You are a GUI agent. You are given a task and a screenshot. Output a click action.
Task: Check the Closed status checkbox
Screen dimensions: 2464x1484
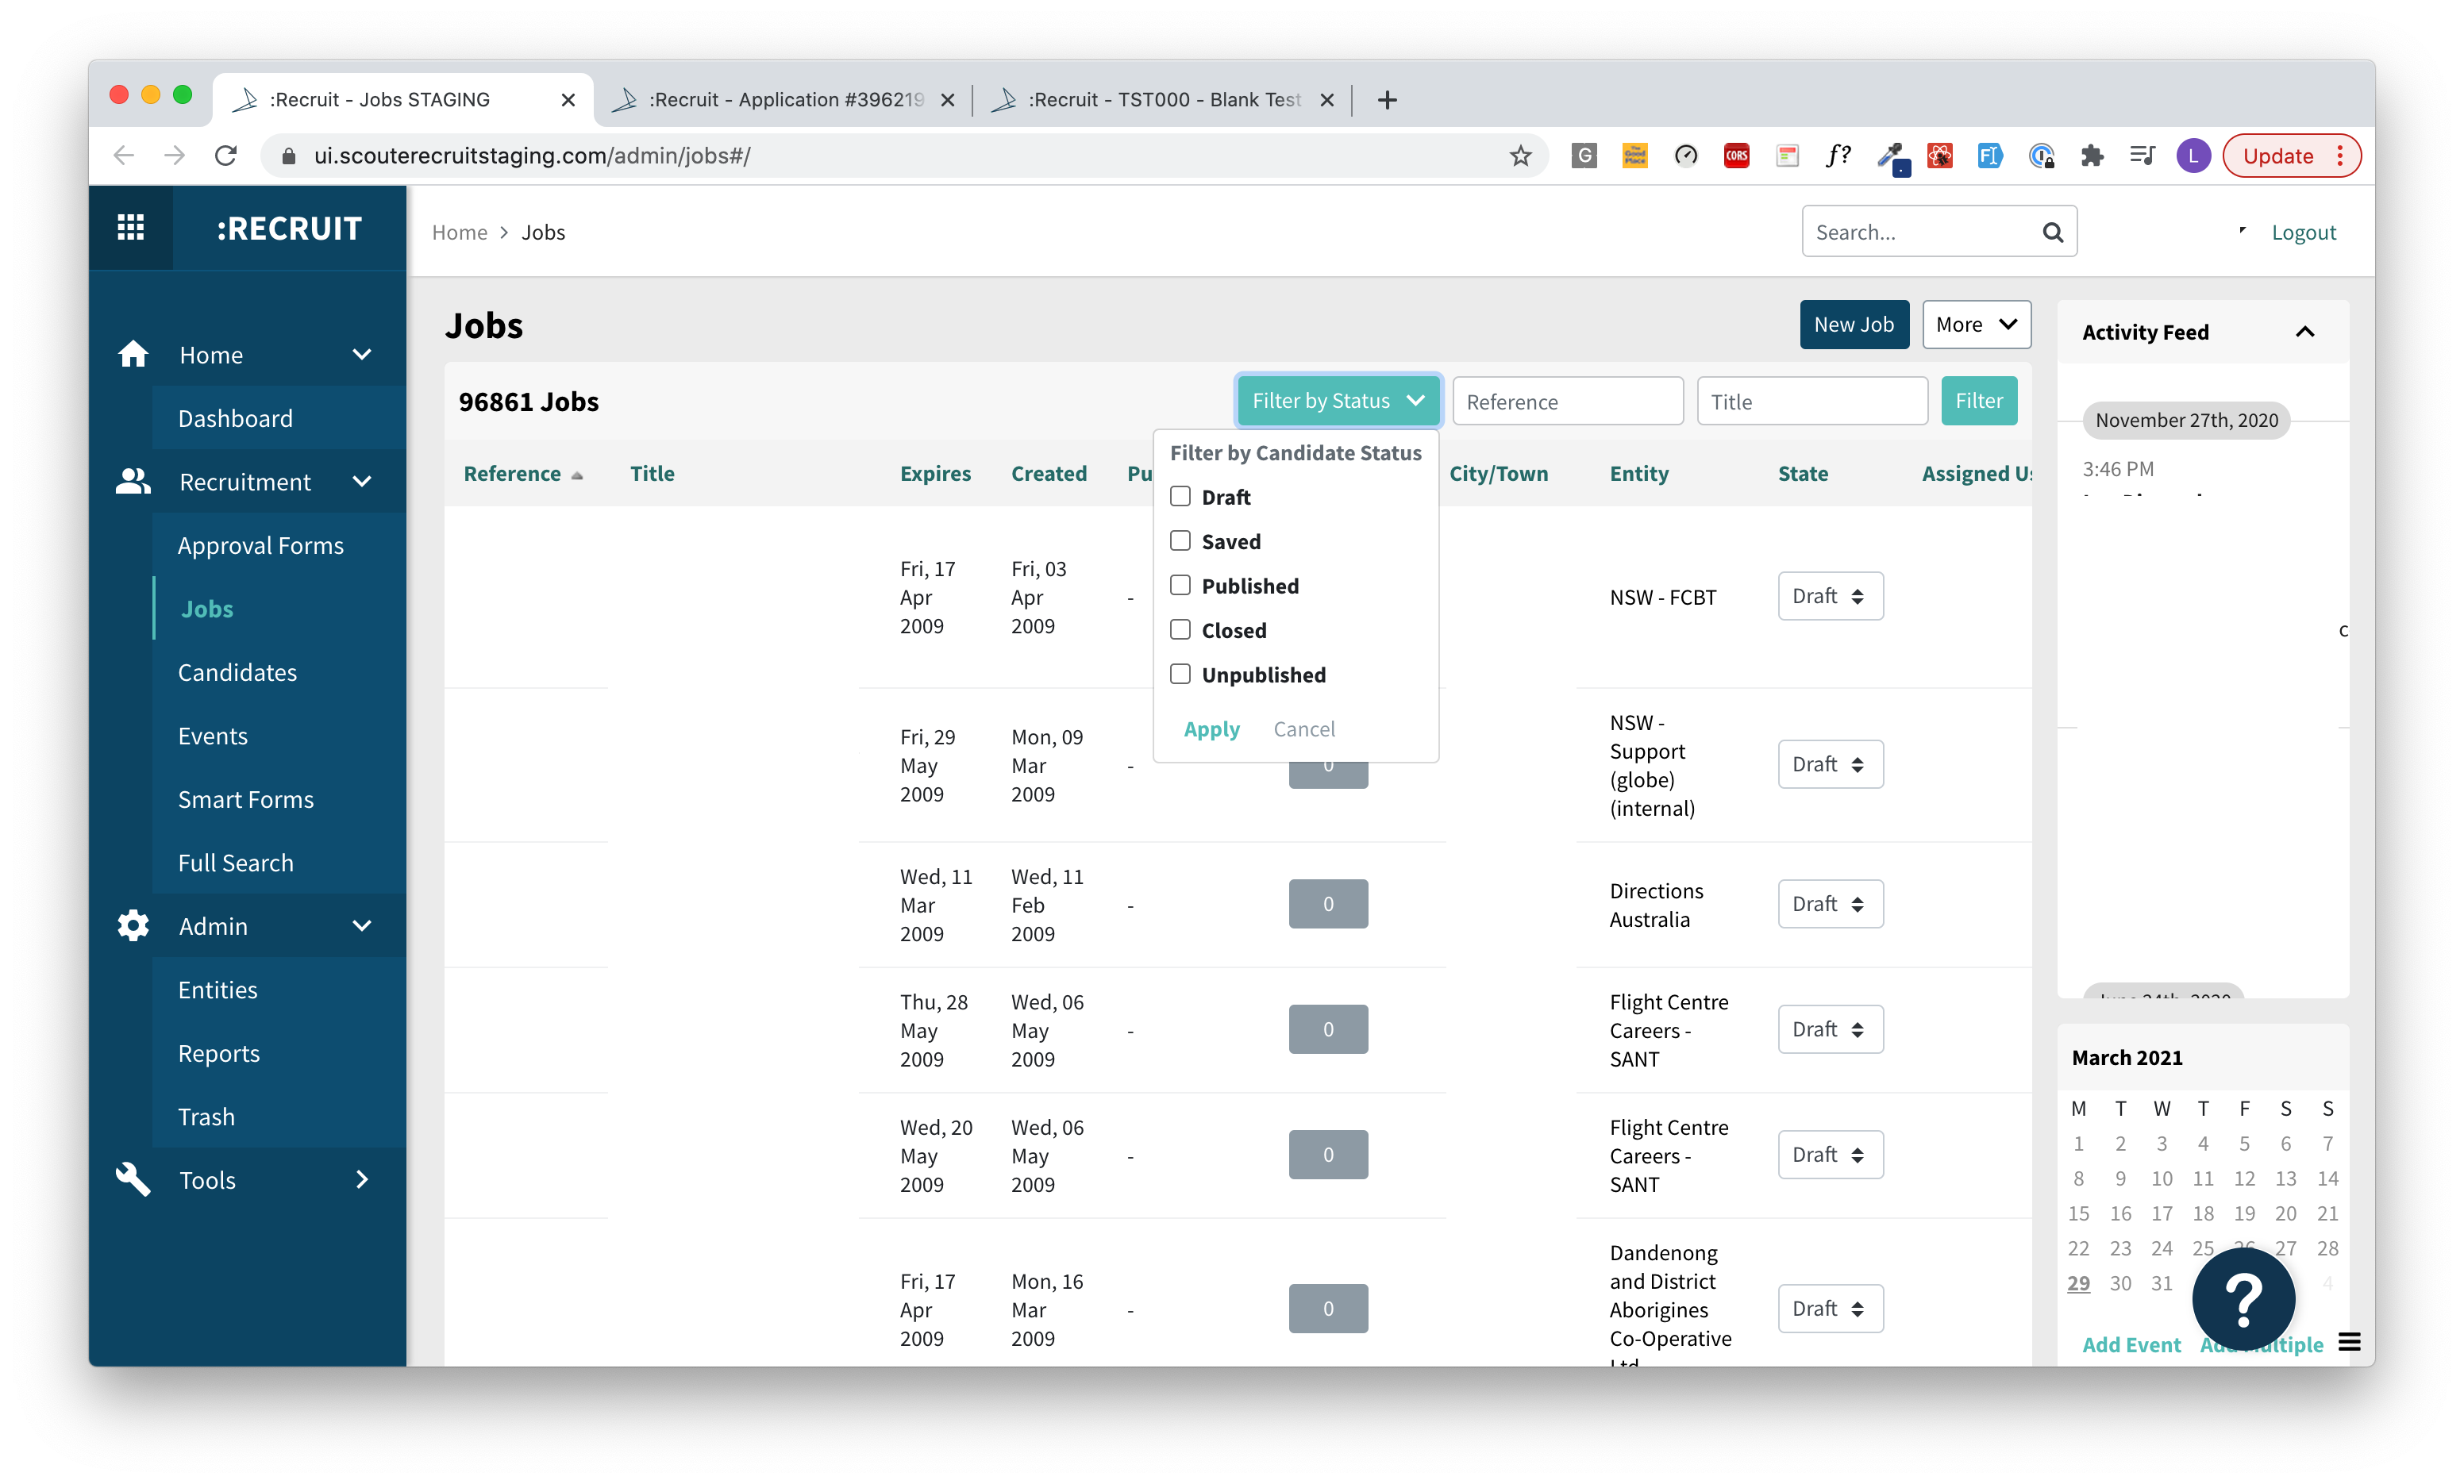(1180, 630)
